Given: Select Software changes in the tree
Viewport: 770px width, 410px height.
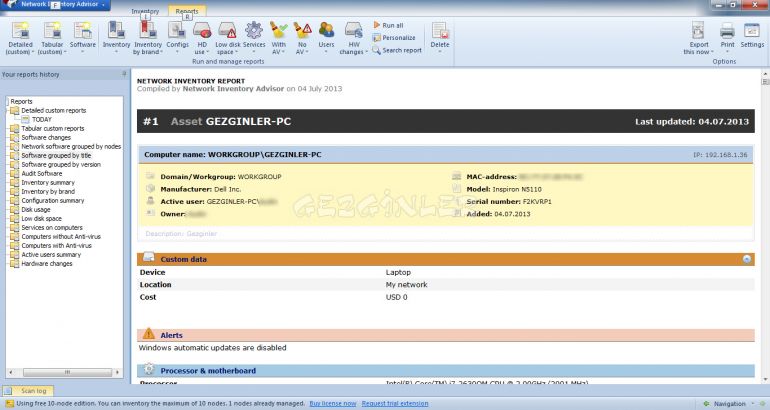Looking at the screenshot, I should (x=46, y=137).
